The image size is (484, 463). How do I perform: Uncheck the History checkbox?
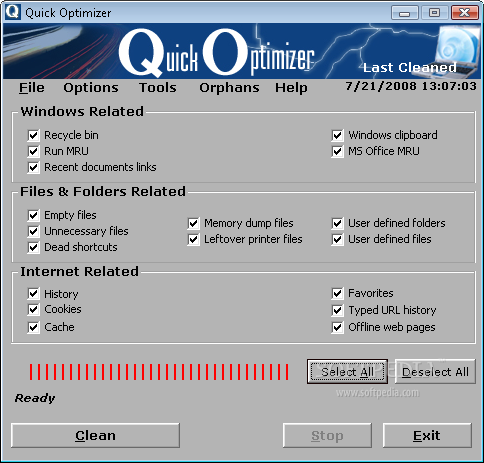[33, 294]
